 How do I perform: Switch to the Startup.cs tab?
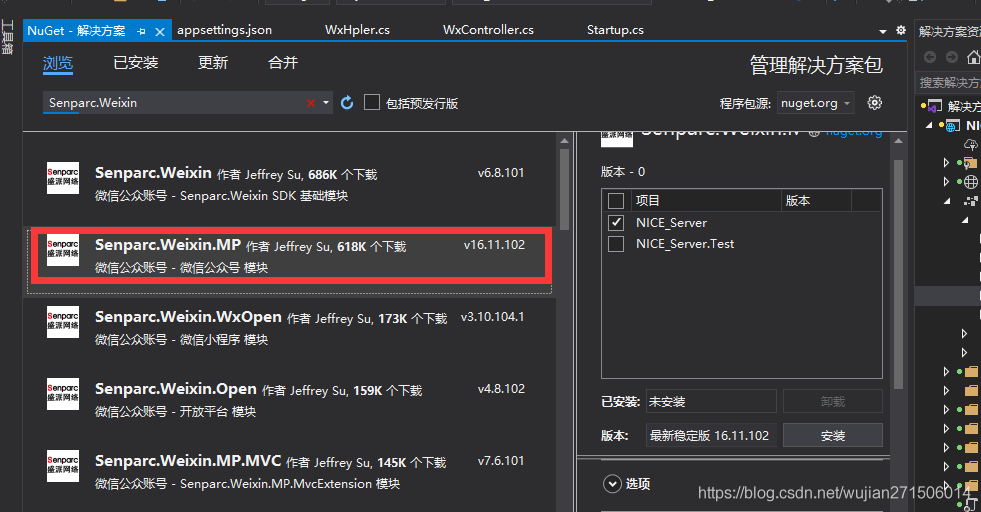[615, 30]
